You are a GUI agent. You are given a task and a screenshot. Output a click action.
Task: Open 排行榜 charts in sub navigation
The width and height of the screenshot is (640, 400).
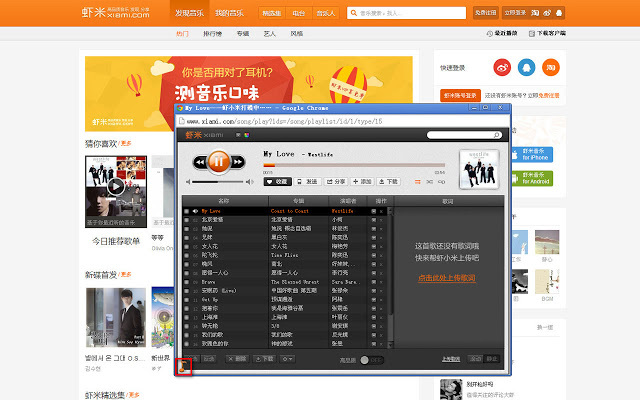pos(213,33)
